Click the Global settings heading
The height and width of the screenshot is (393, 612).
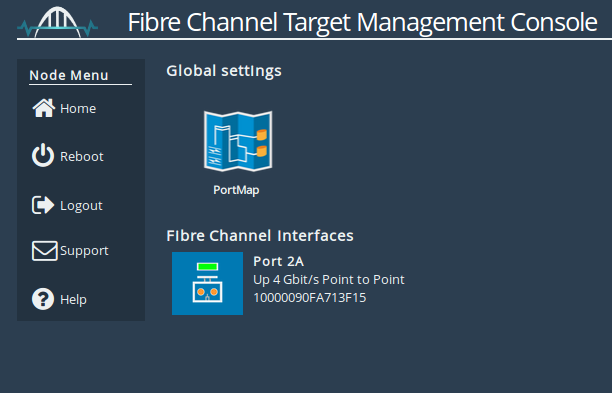click(224, 71)
